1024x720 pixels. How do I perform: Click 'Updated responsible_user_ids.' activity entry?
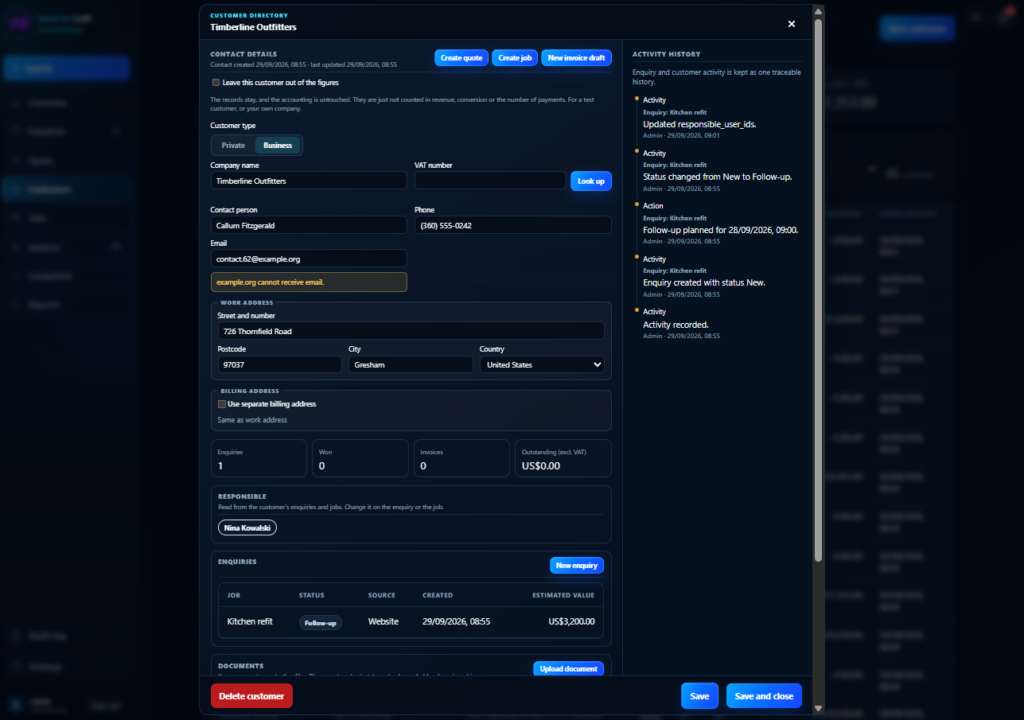699,124
